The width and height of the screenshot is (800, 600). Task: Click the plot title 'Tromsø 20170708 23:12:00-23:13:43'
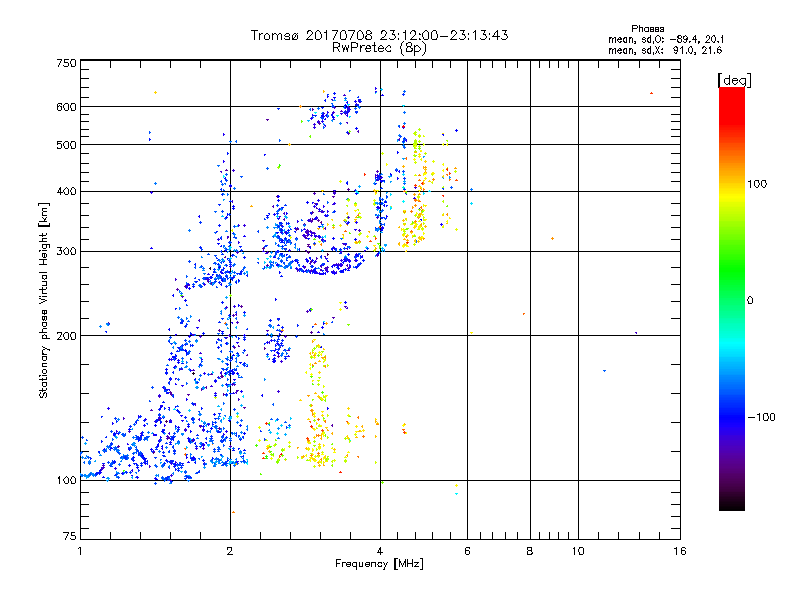pos(379,35)
